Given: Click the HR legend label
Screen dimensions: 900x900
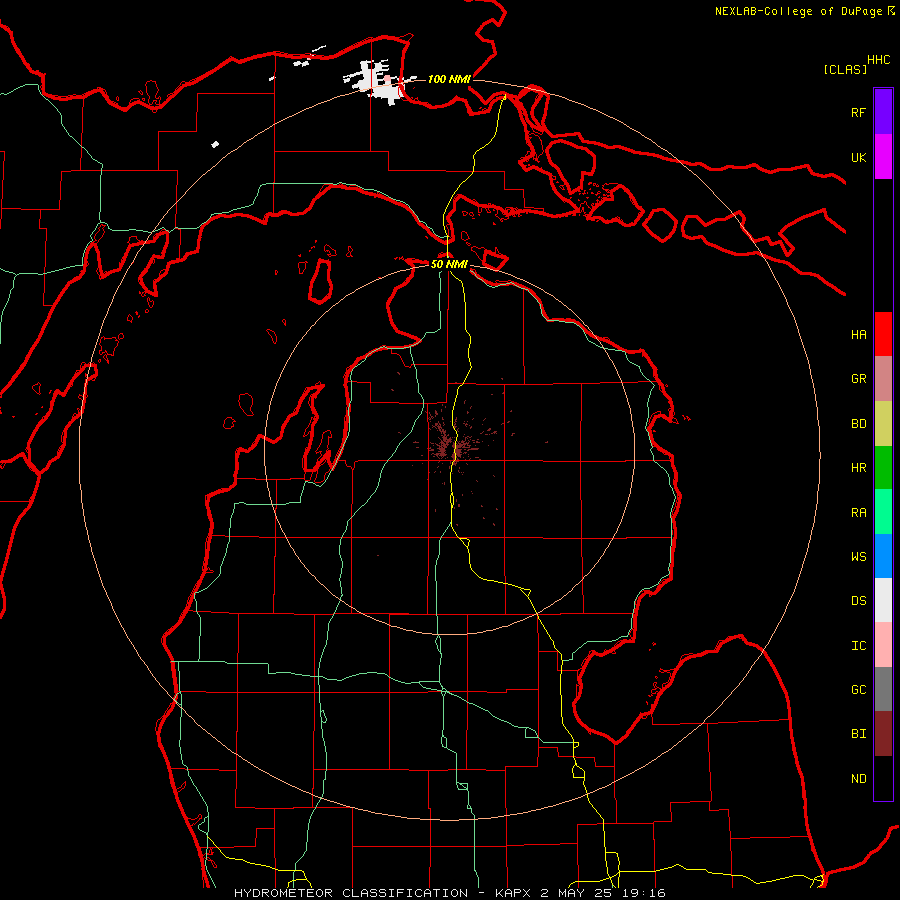Looking at the screenshot, I should (x=858, y=468).
